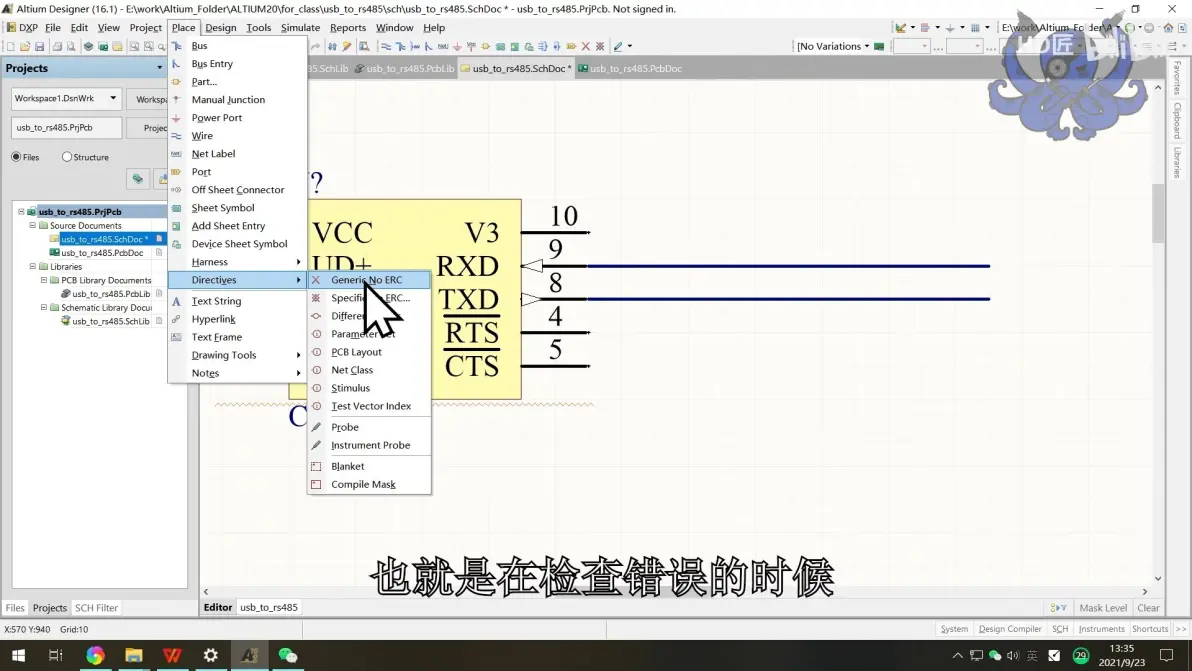The height and width of the screenshot is (671, 1192).
Task: Click the Clear button in status area
Action: 1148,608
